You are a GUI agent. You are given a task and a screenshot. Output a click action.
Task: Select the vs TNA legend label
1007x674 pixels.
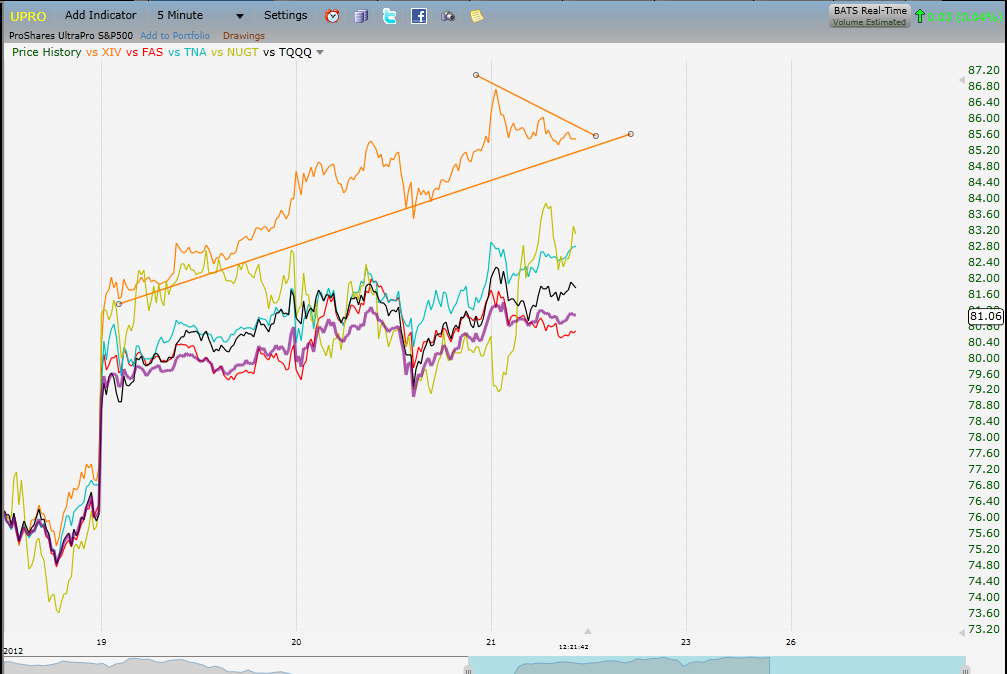click(x=187, y=52)
